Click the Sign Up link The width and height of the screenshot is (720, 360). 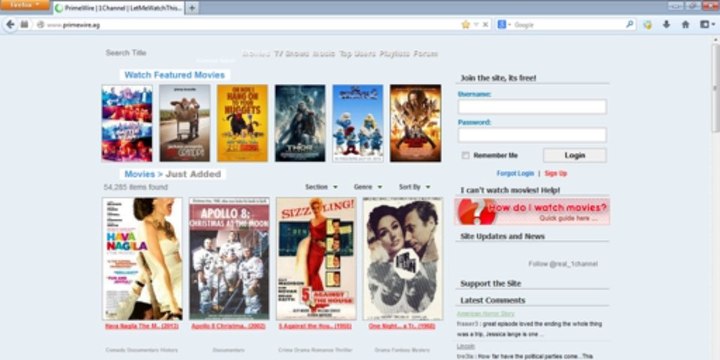(x=556, y=174)
